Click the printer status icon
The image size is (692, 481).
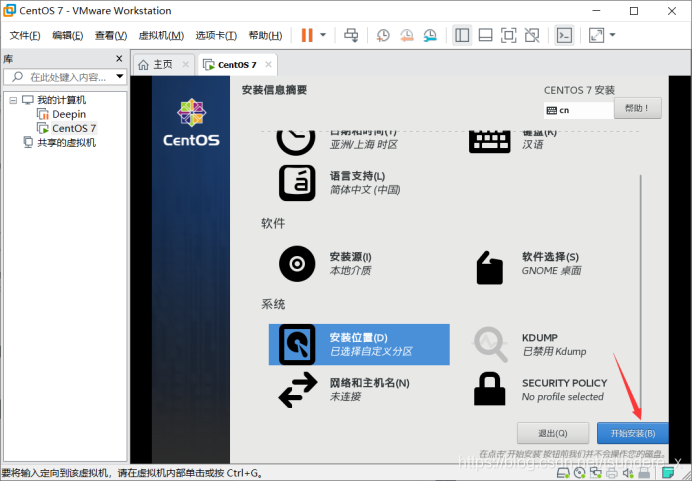coord(612,473)
